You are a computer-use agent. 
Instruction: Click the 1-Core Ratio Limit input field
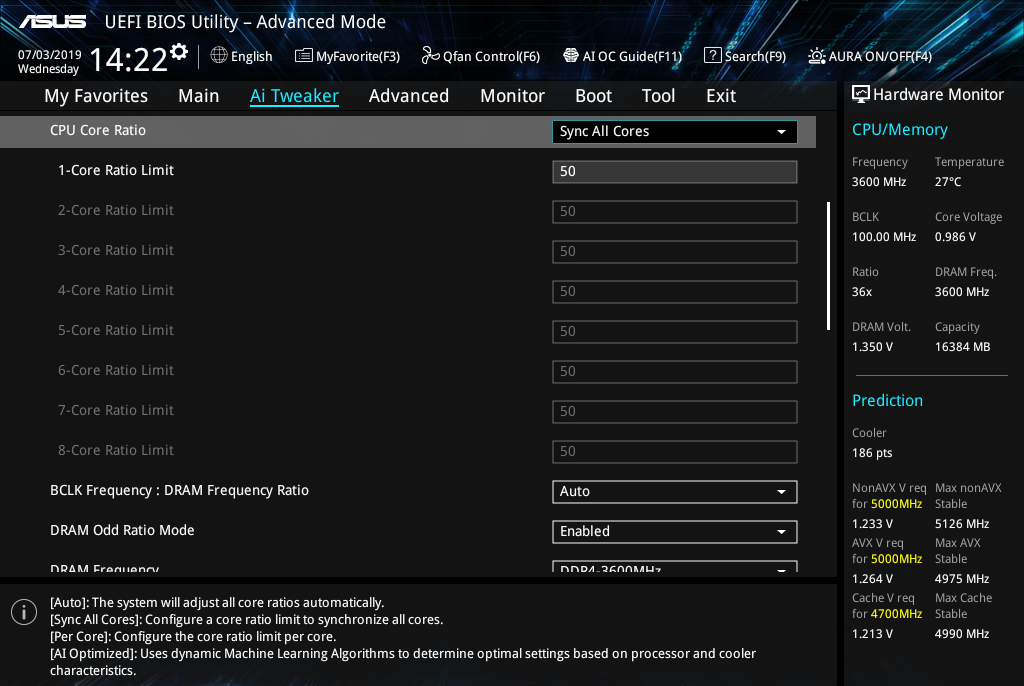[x=675, y=172]
